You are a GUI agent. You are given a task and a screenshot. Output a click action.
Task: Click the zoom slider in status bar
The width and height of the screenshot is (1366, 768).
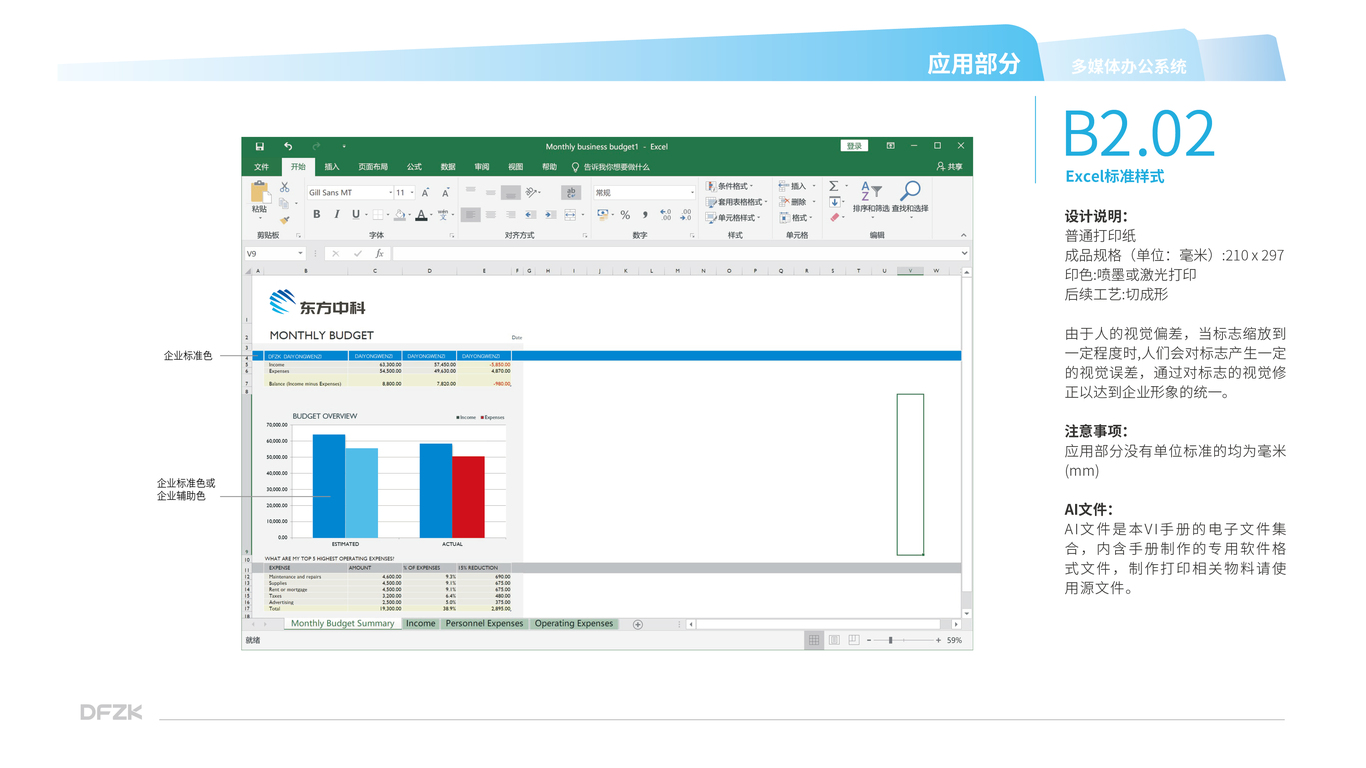click(x=904, y=640)
